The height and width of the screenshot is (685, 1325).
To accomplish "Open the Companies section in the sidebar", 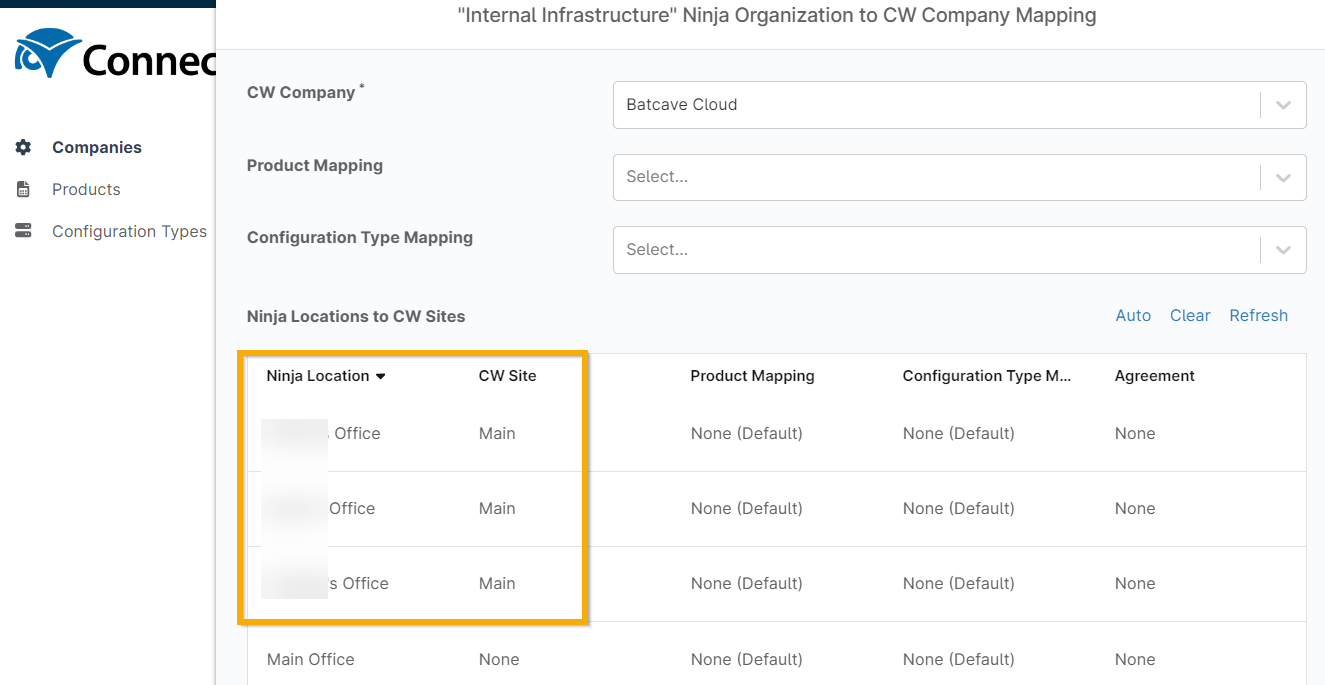I will [96, 147].
